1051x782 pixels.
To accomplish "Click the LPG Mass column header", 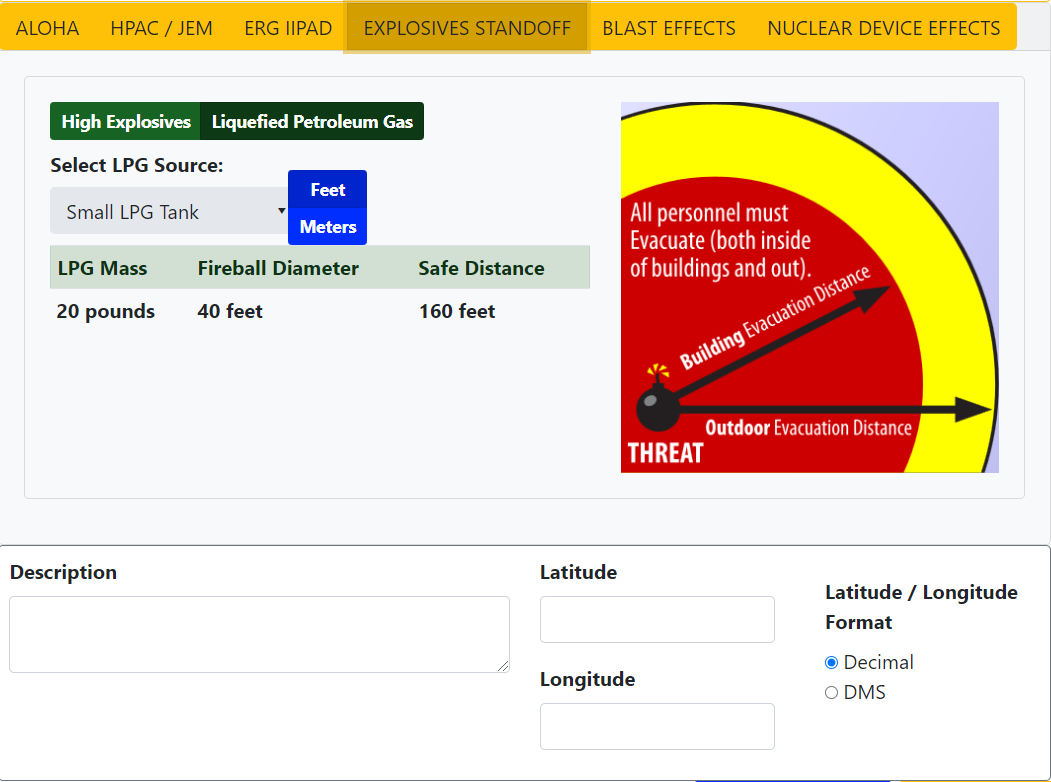I will click(x=103, y=268).
